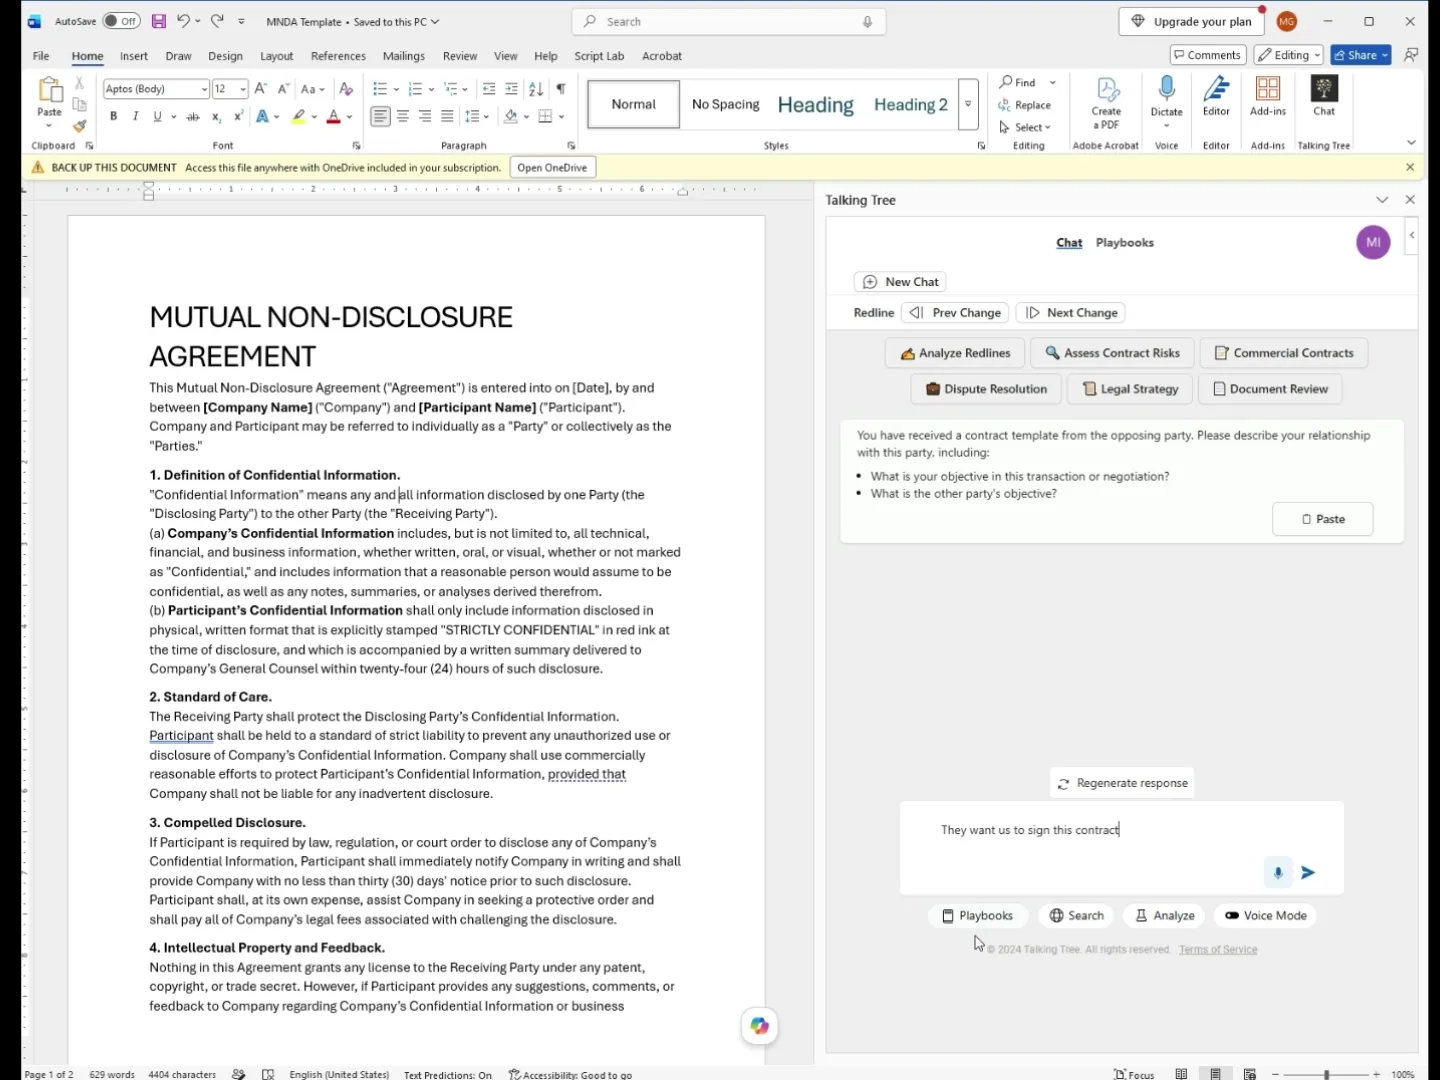
Task: Open the Change Case dropdown
Action: [313, 89]
